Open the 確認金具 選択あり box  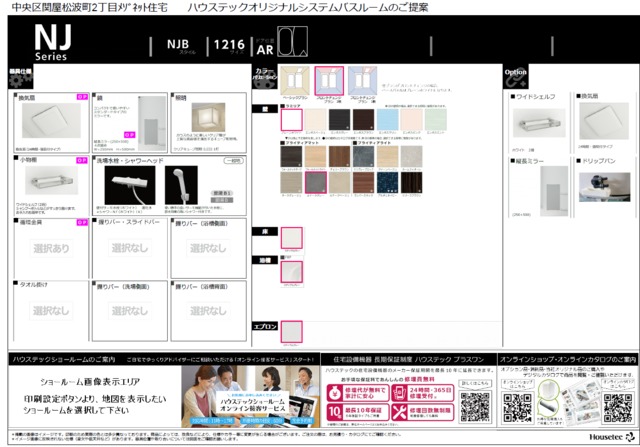51,248
